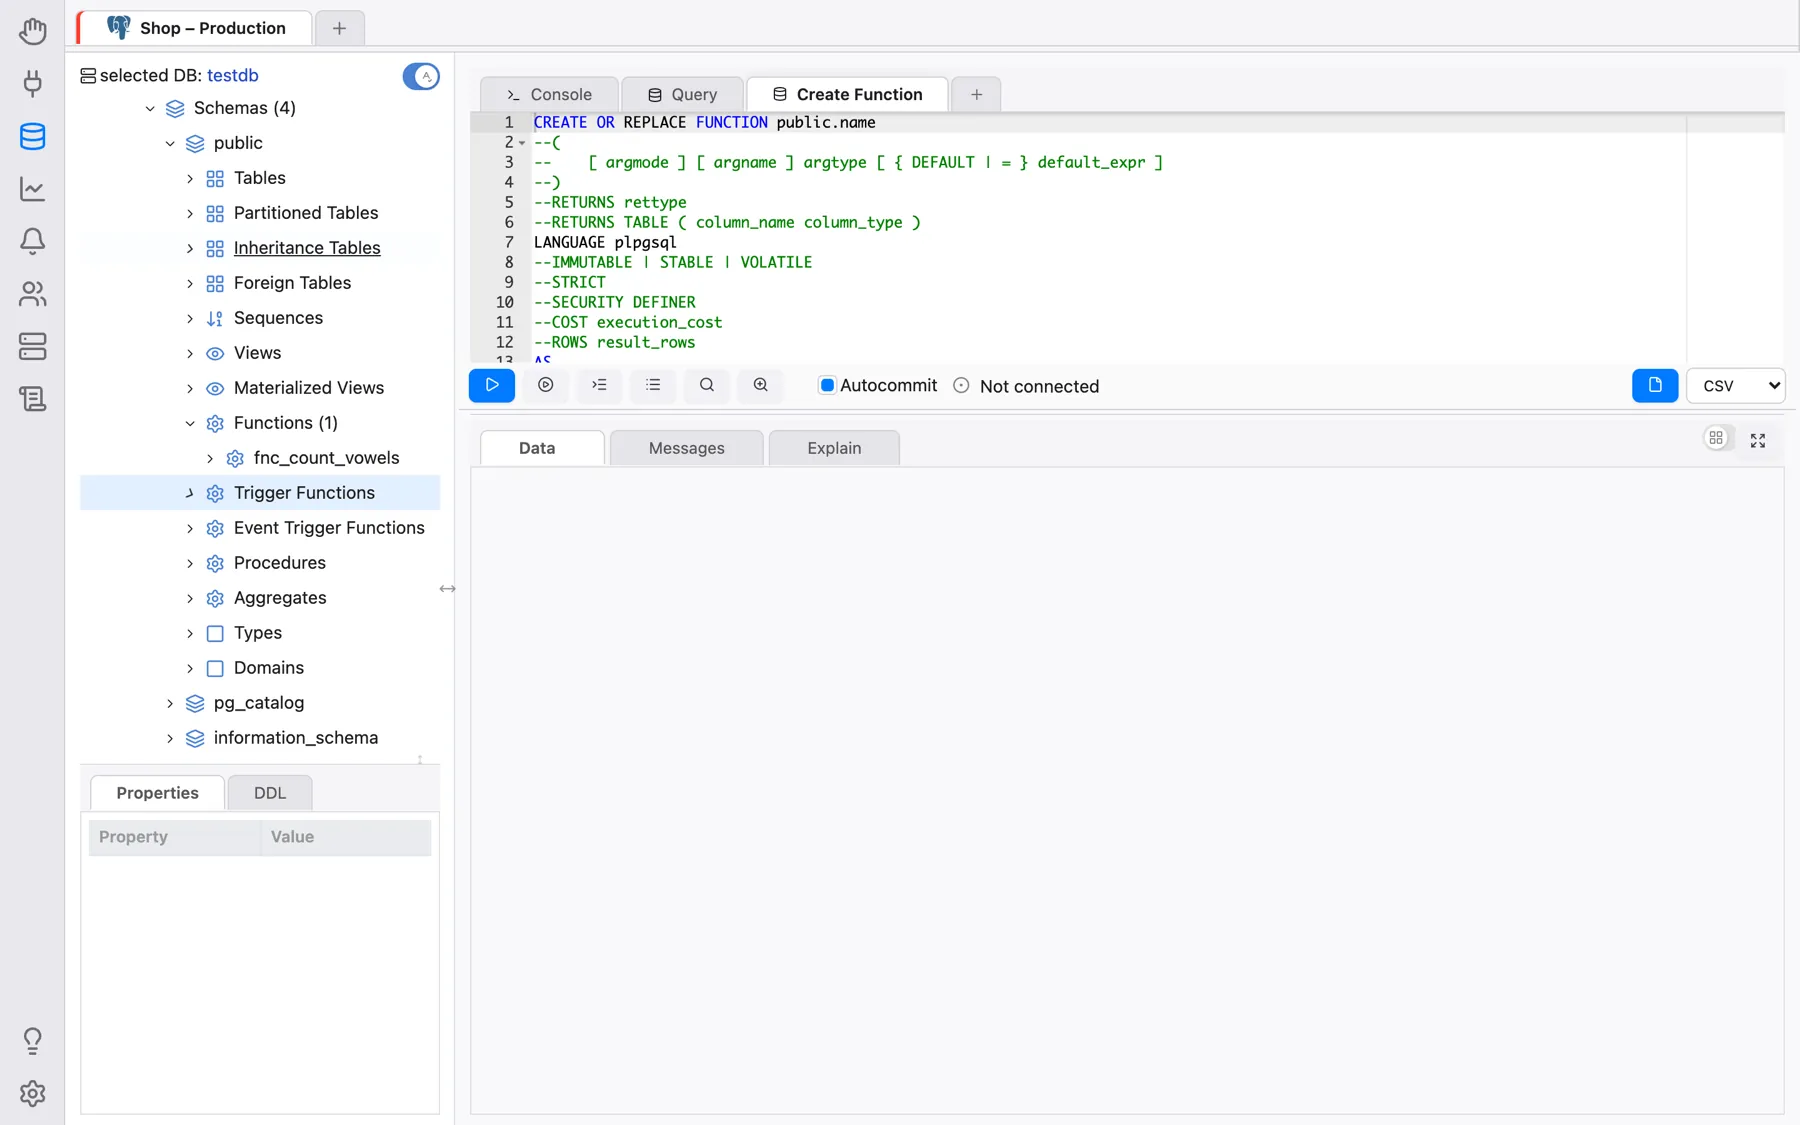
Task: Expand the Tables node
Action: click(x=190, y=178)
